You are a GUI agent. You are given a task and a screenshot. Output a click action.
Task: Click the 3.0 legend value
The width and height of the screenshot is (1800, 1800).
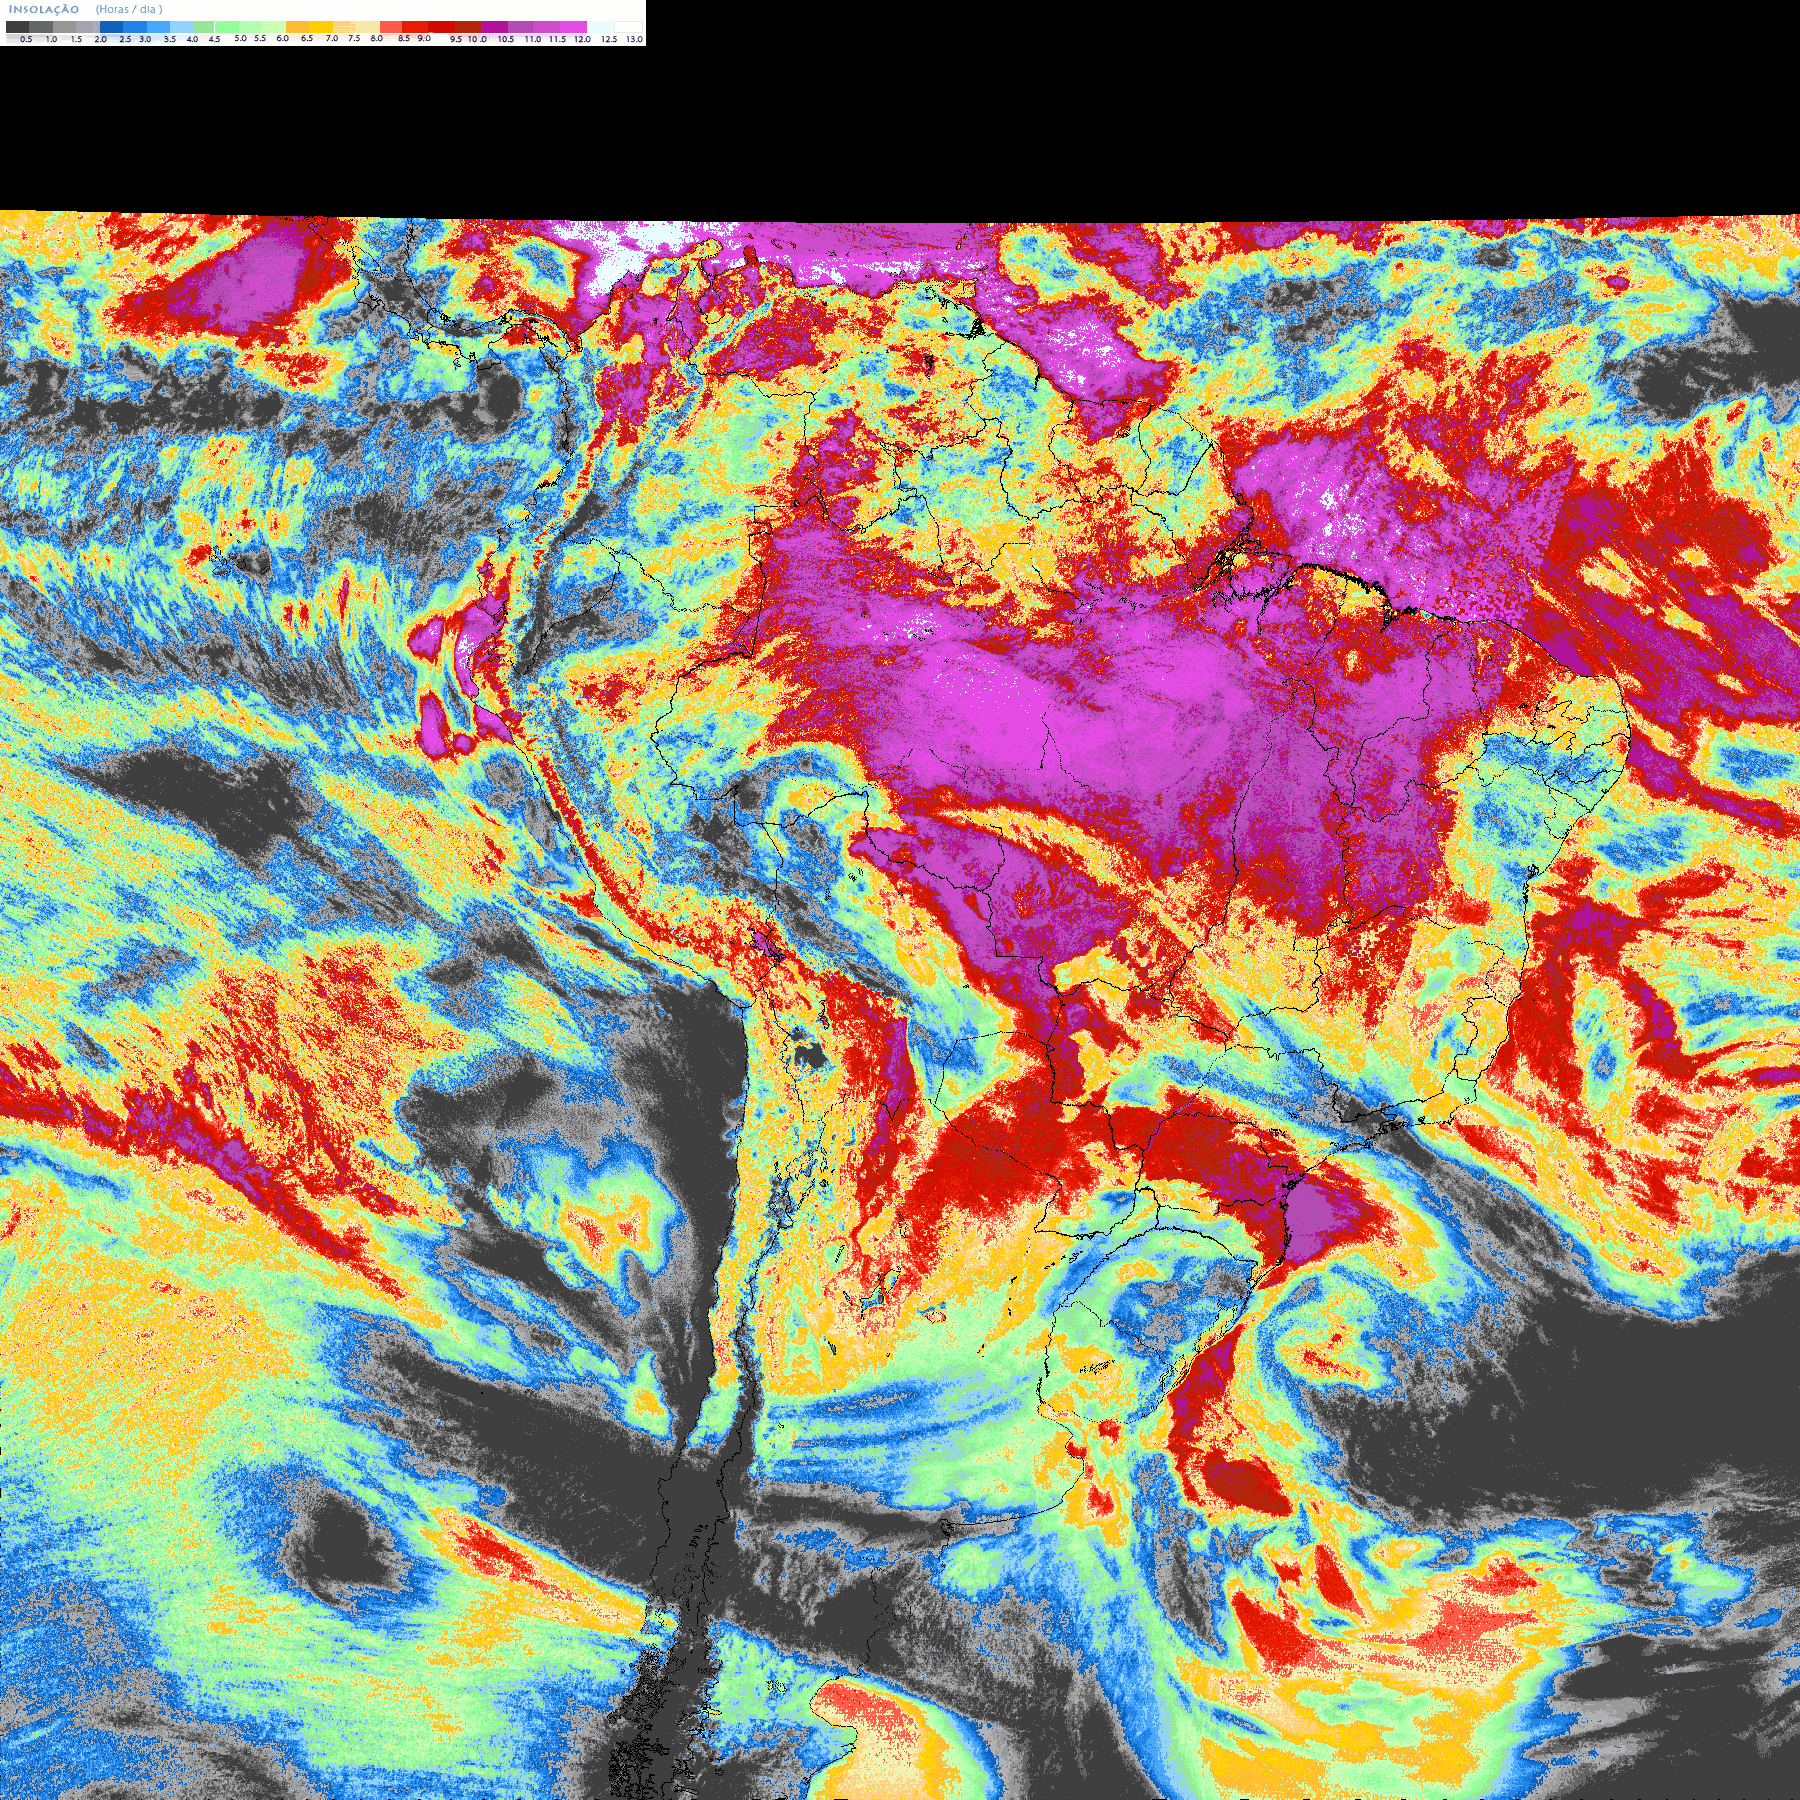point(145,39)
